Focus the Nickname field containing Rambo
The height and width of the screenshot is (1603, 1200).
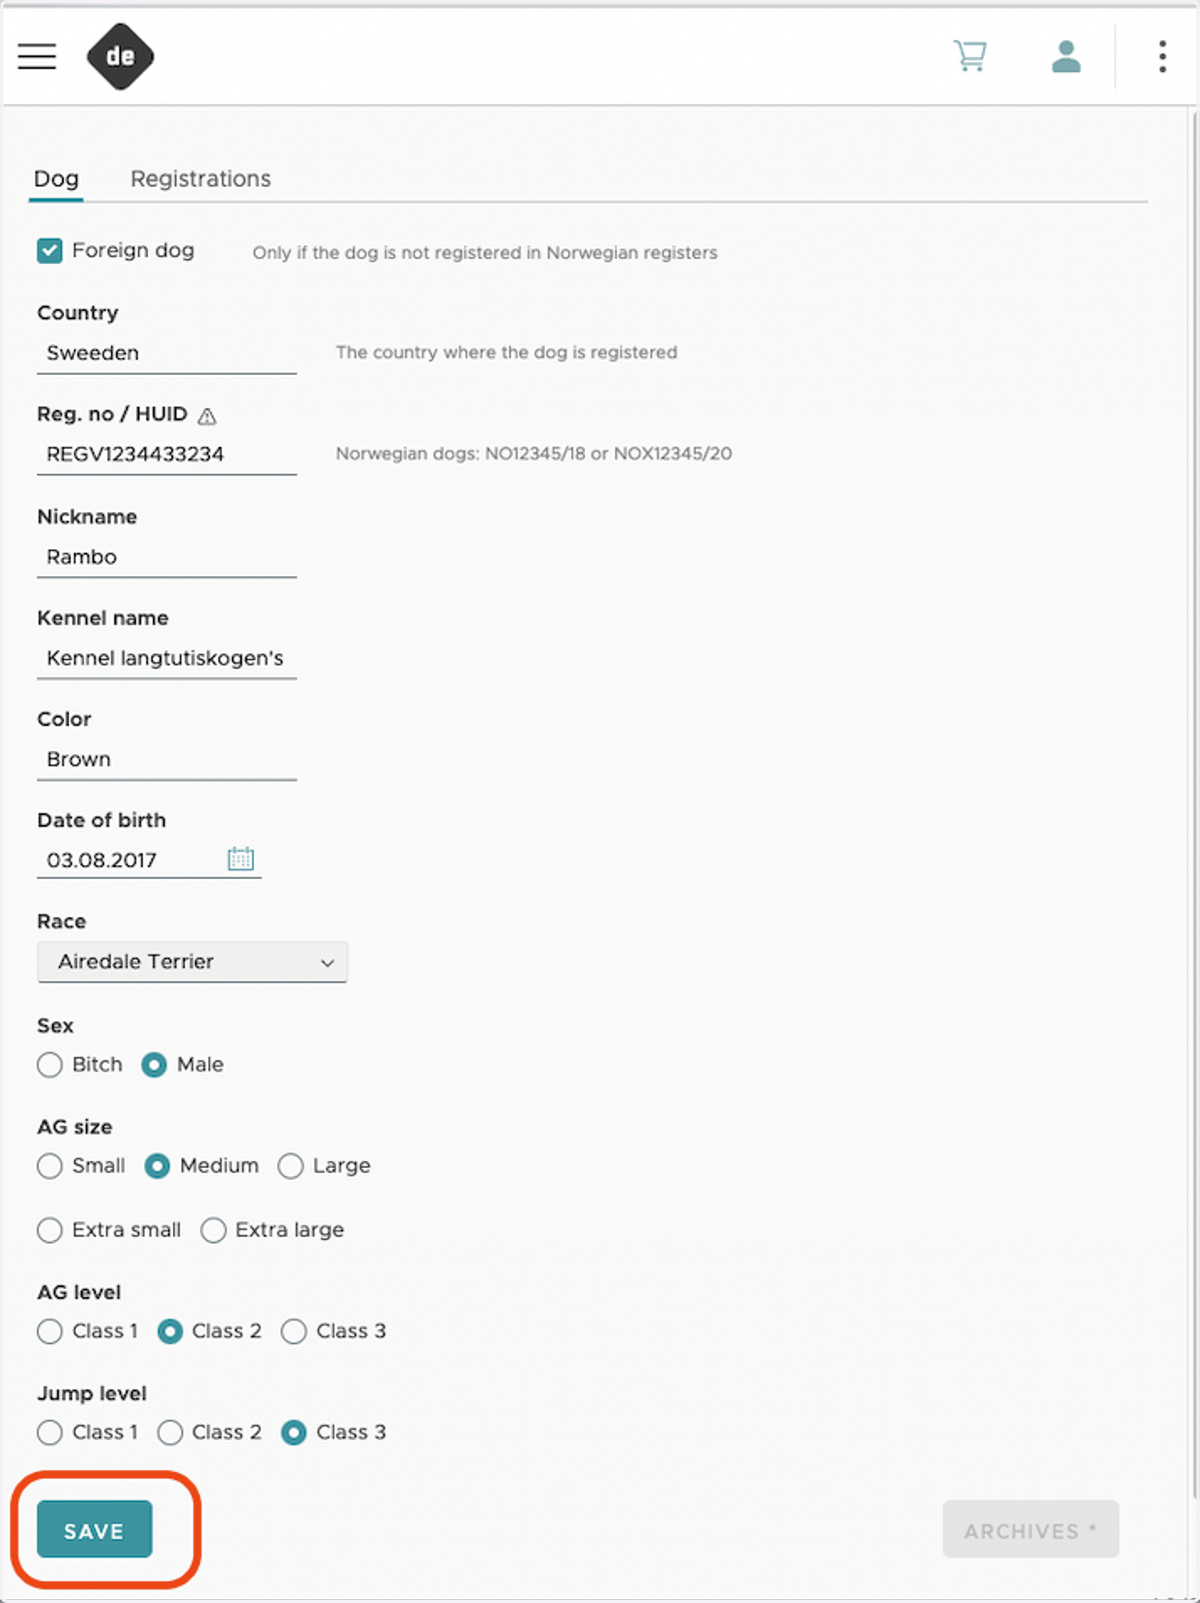(167, 557)
